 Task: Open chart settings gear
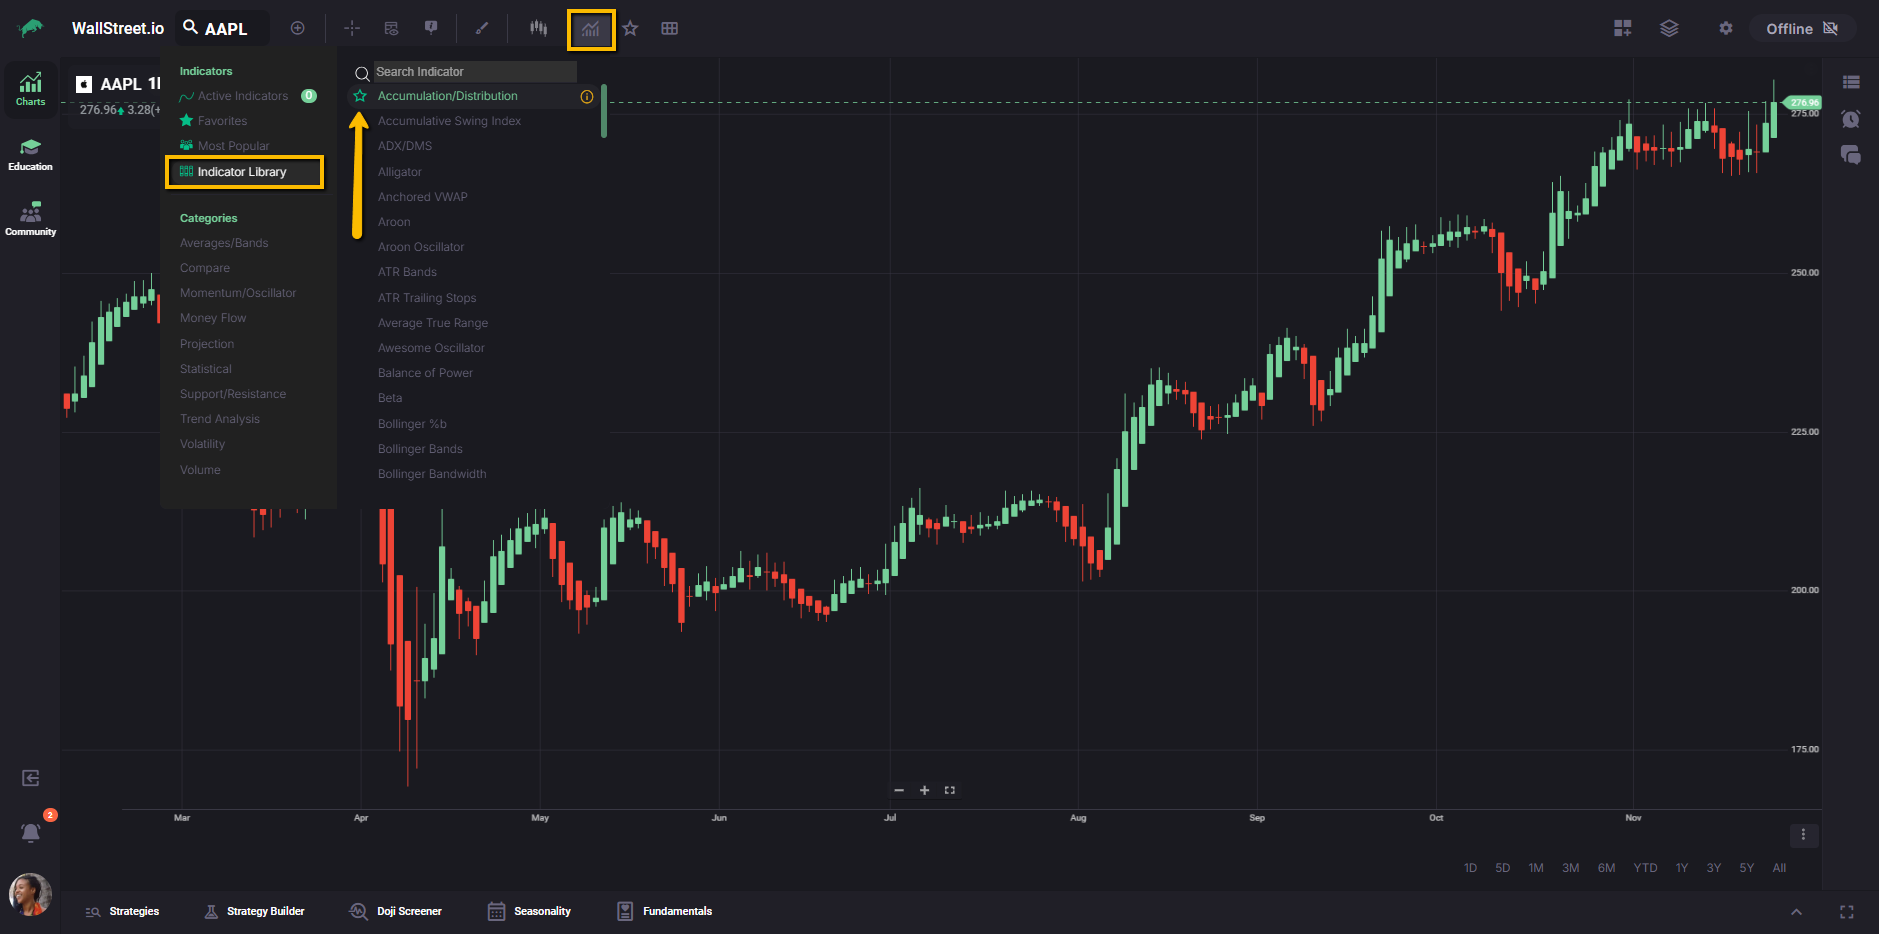1725,29
